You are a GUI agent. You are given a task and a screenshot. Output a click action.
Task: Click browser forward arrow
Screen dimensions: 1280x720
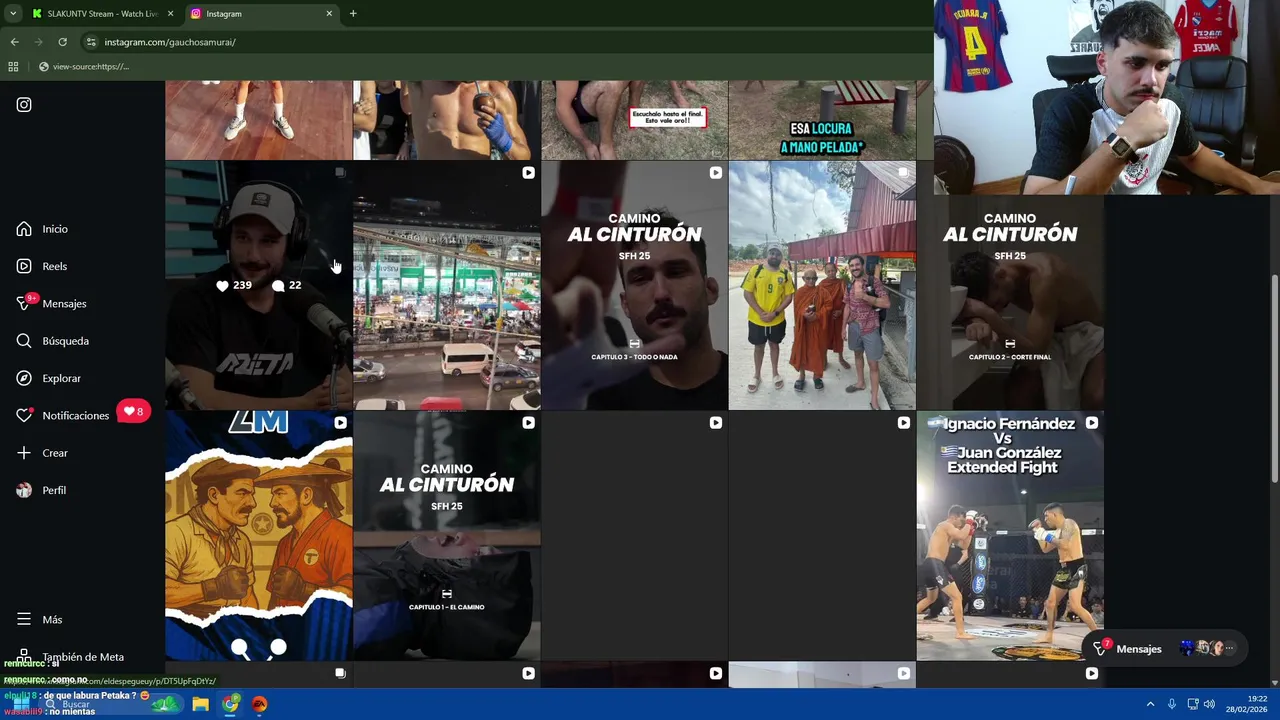click(38, 42)
